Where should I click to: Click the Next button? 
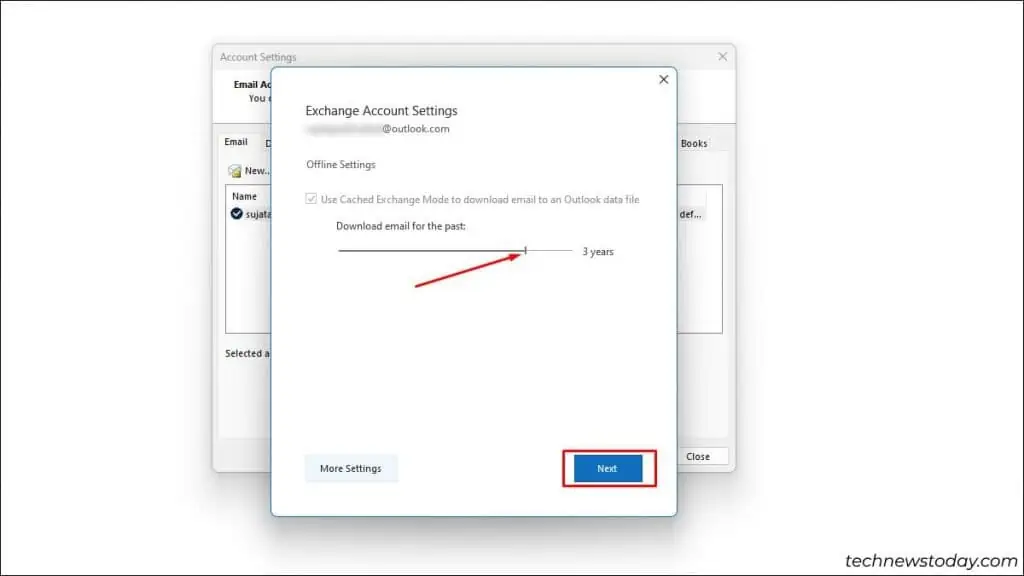click(606, 467)
